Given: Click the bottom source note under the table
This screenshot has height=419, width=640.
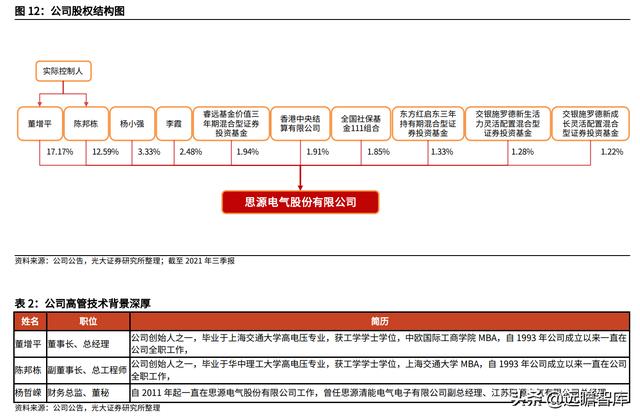Looking at the screenshot, I should (87, 408).
